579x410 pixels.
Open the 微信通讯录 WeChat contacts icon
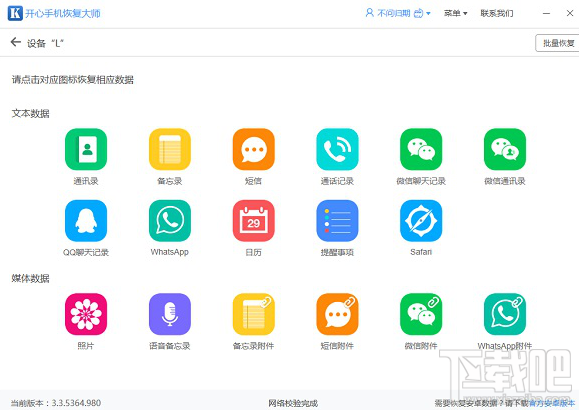(x=505, y=149)
